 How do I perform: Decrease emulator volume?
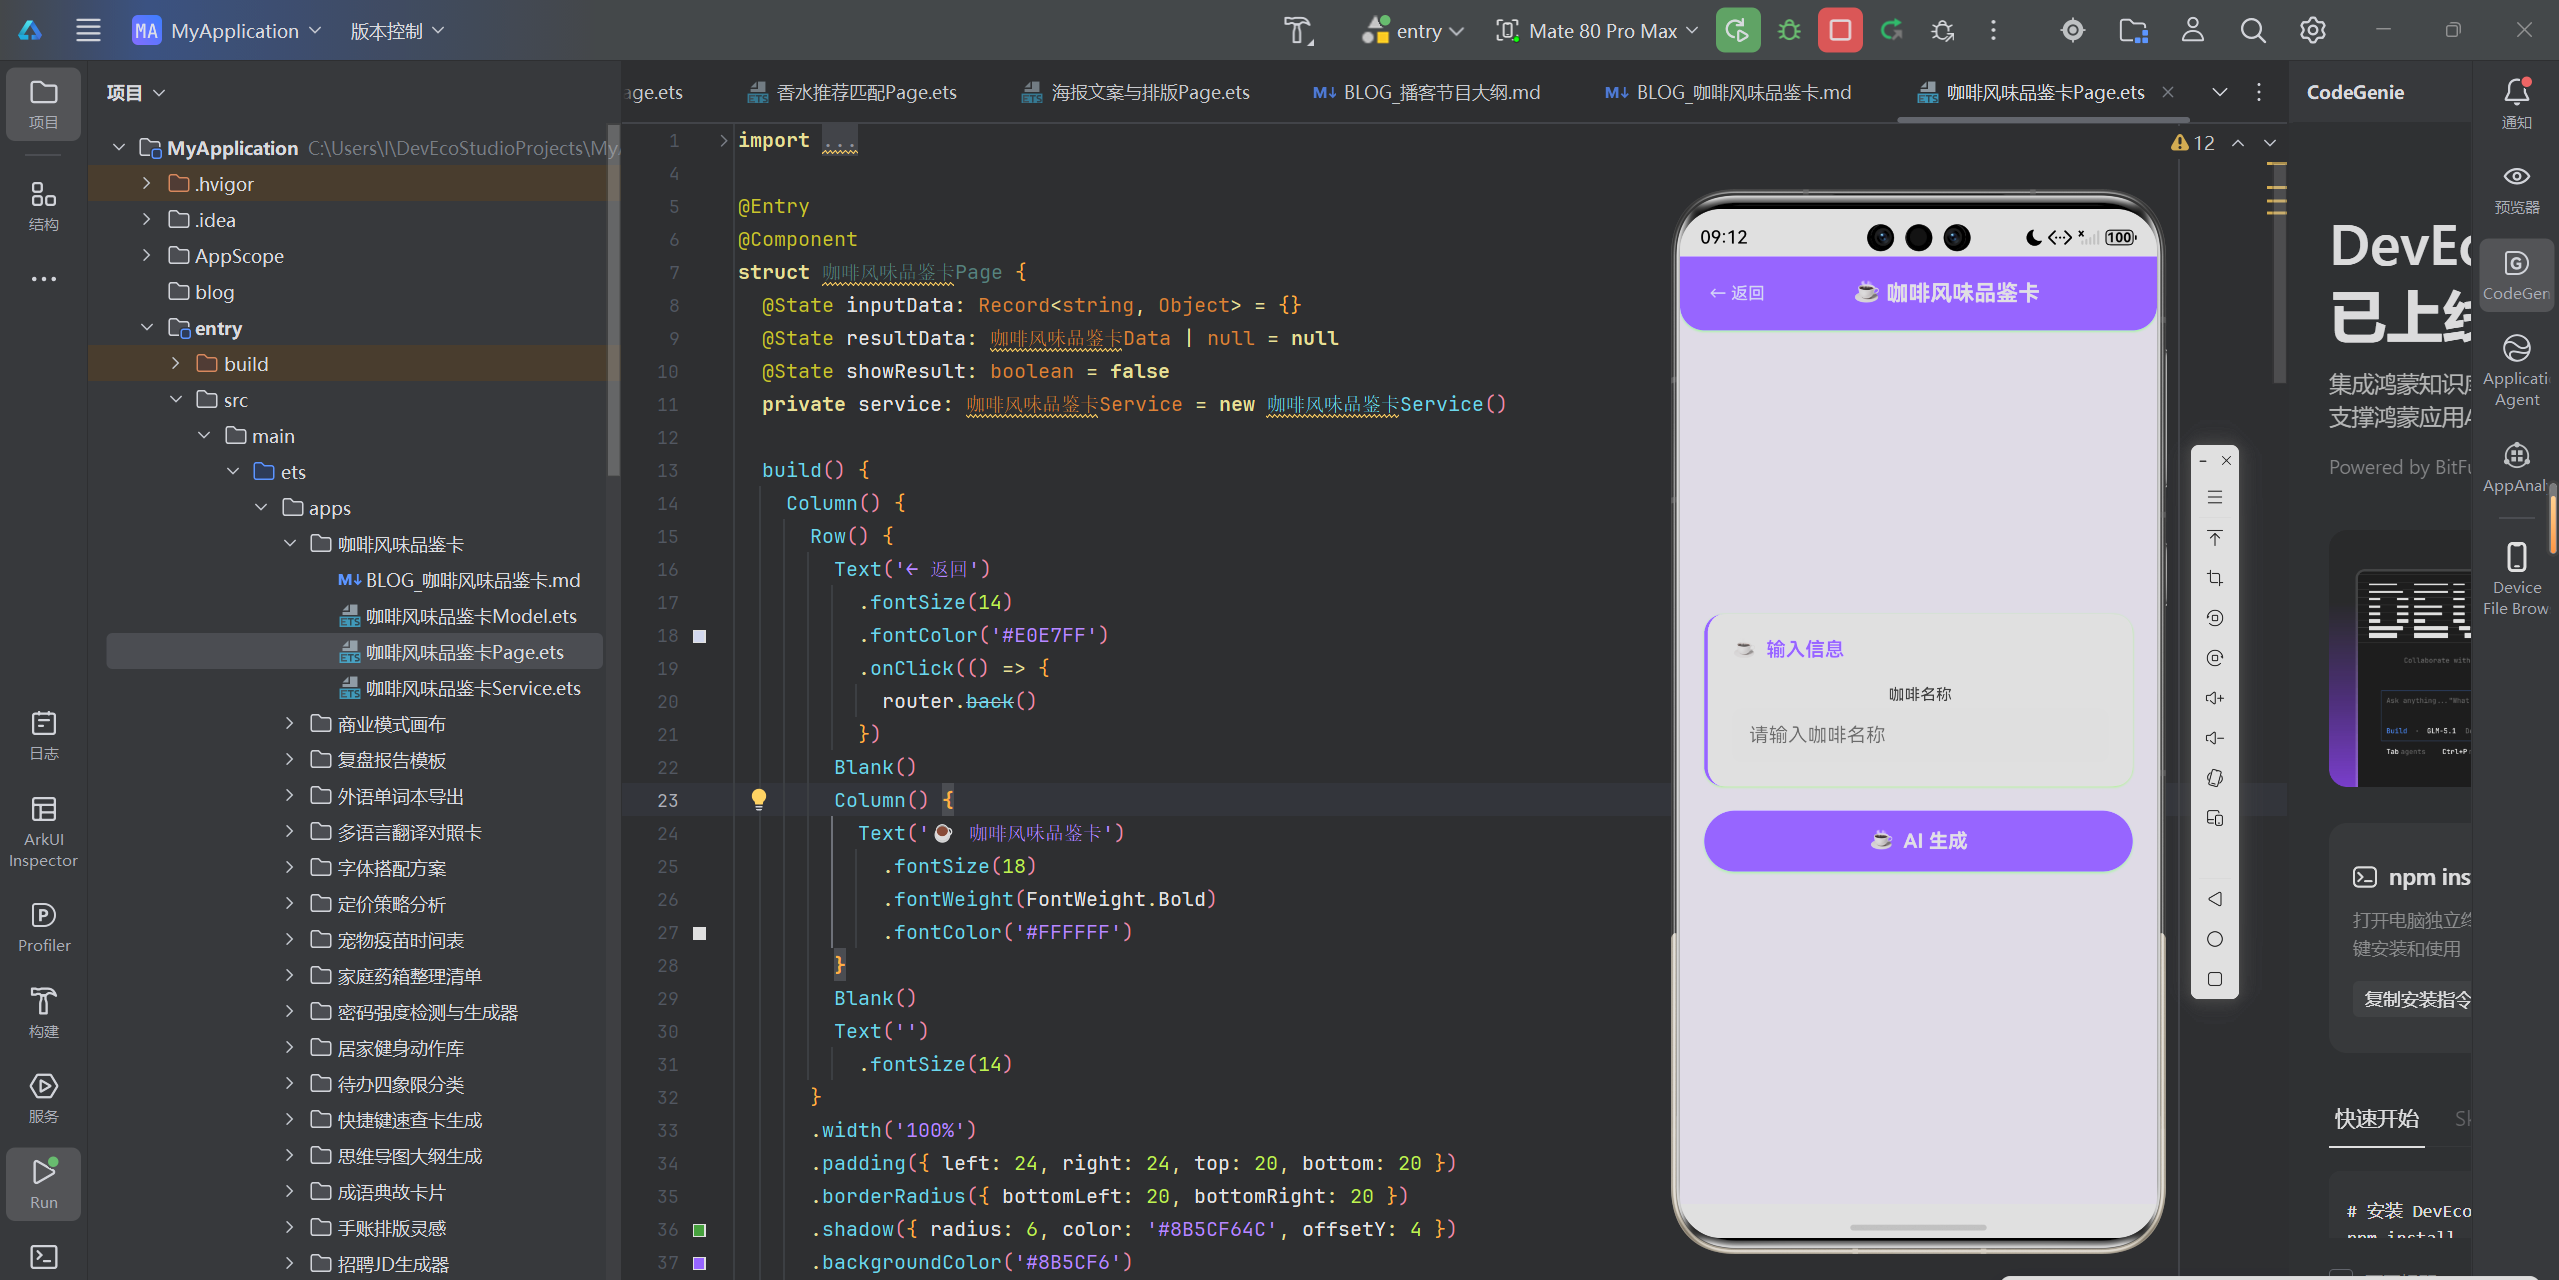click(x=2215, y=738)
